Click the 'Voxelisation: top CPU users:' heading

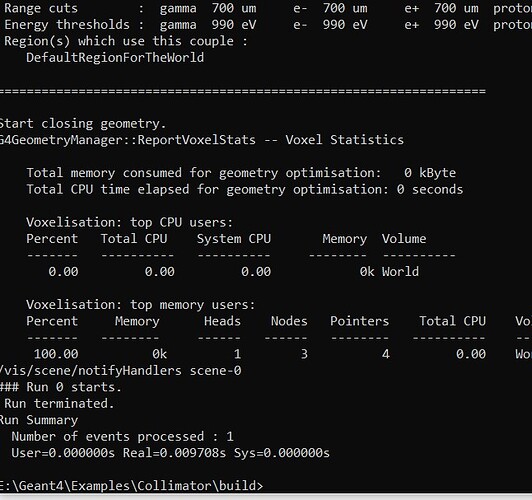130,223
